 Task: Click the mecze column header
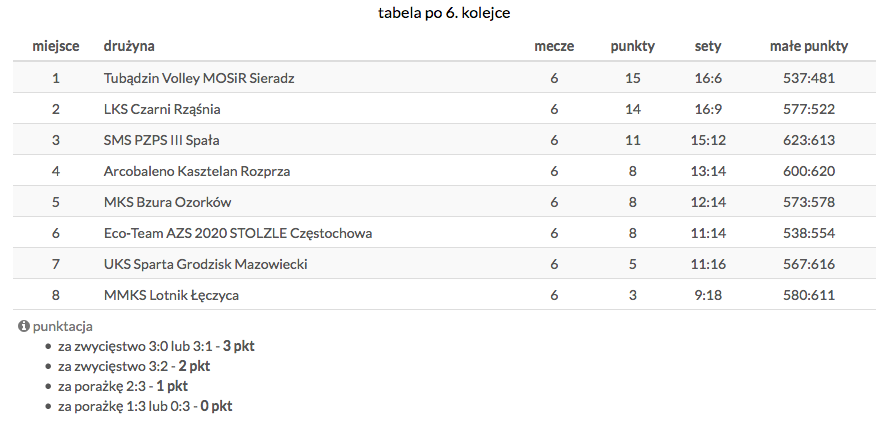(554, 46)
